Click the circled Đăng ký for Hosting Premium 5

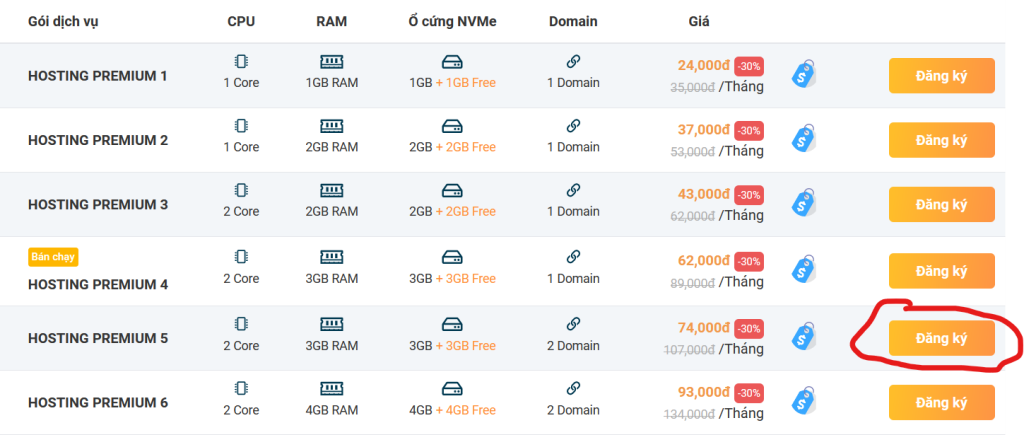tap(941, 338)
